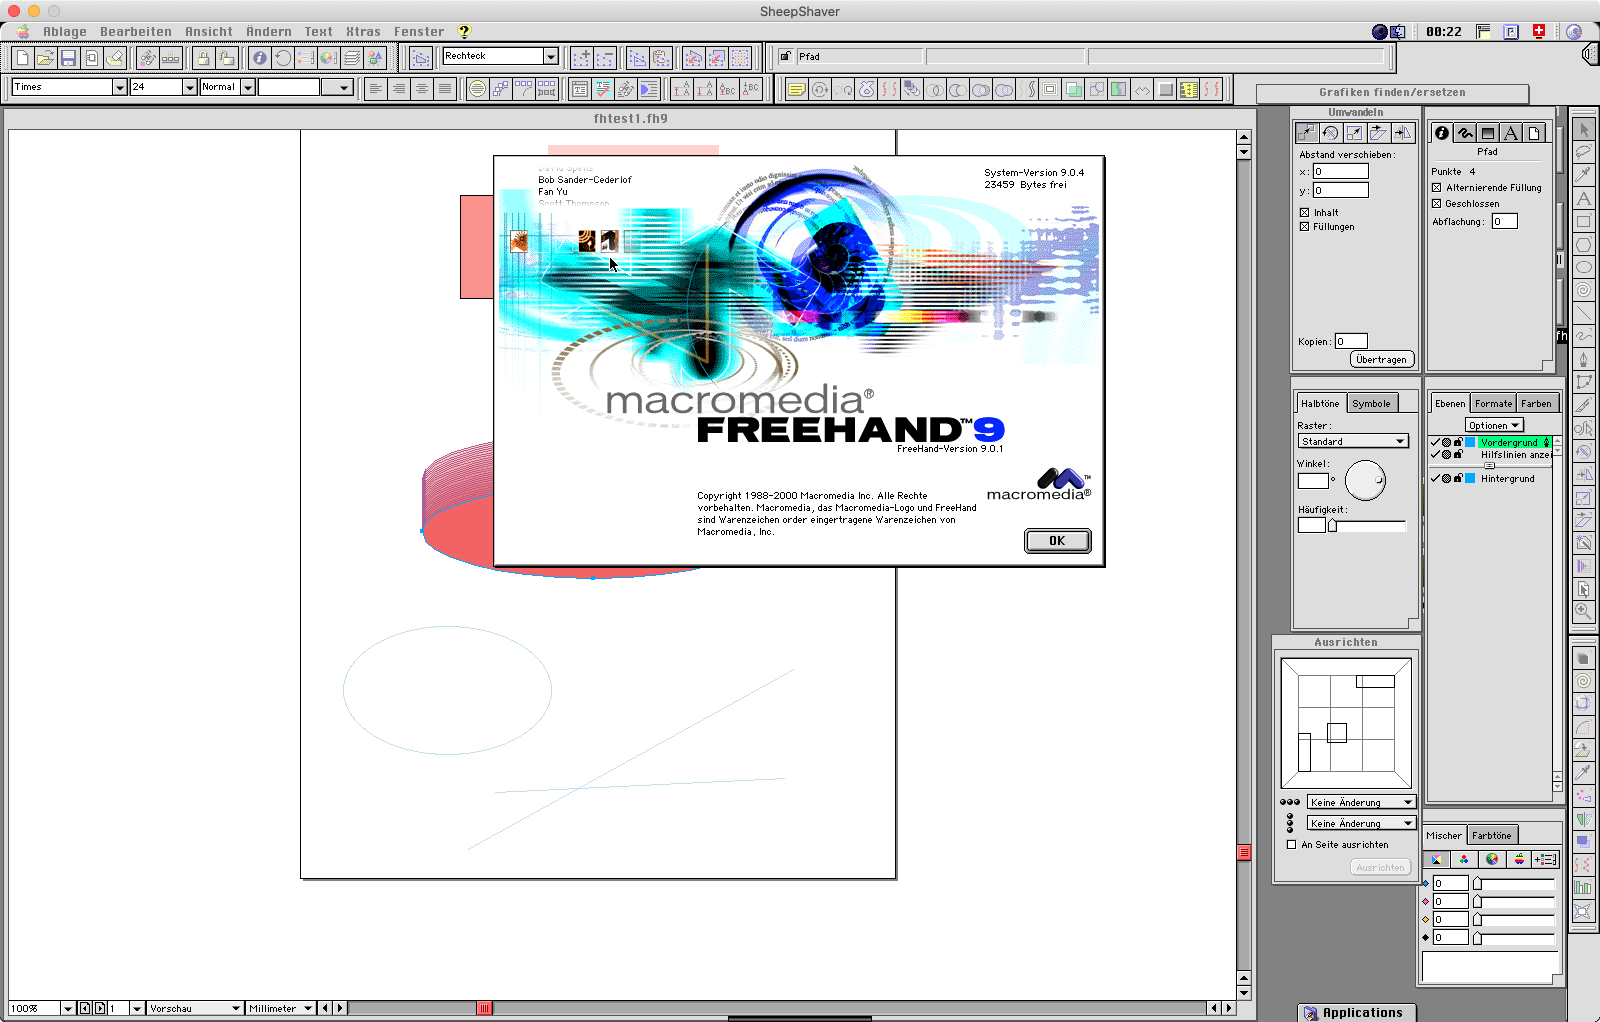Open the Bearbeiten menu
Image resolution: width=1600 pixels, height=1022 pixels.
[136, 32]
